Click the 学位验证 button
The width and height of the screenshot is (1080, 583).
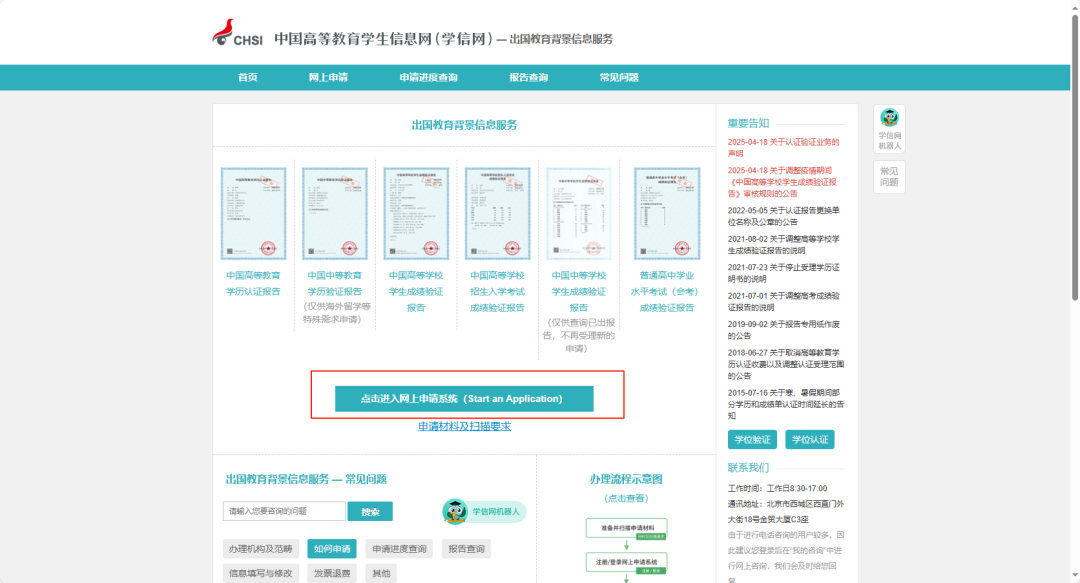pyautogui.click(x=752, y=440)
